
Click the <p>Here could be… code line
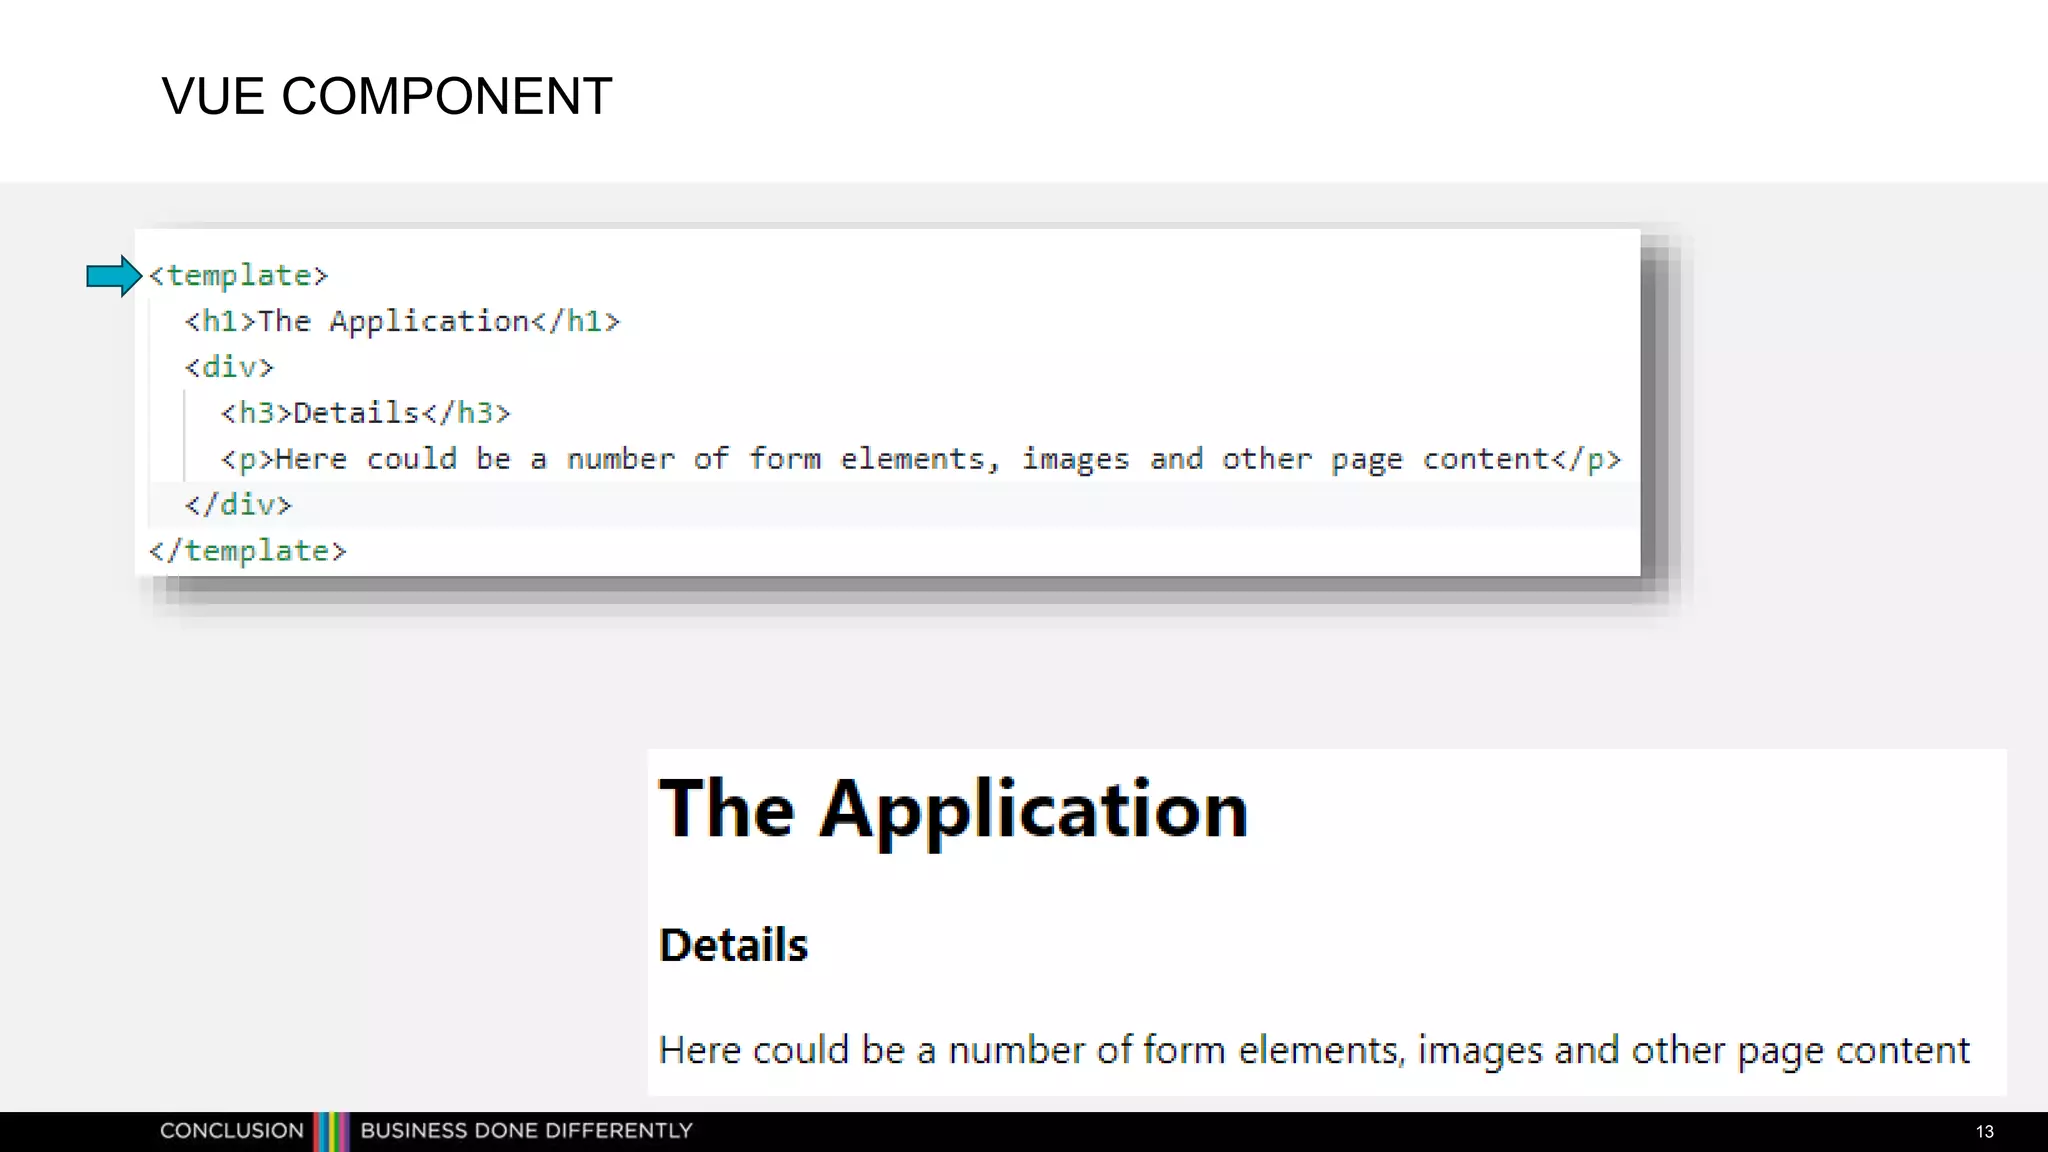tap(920, 459)
